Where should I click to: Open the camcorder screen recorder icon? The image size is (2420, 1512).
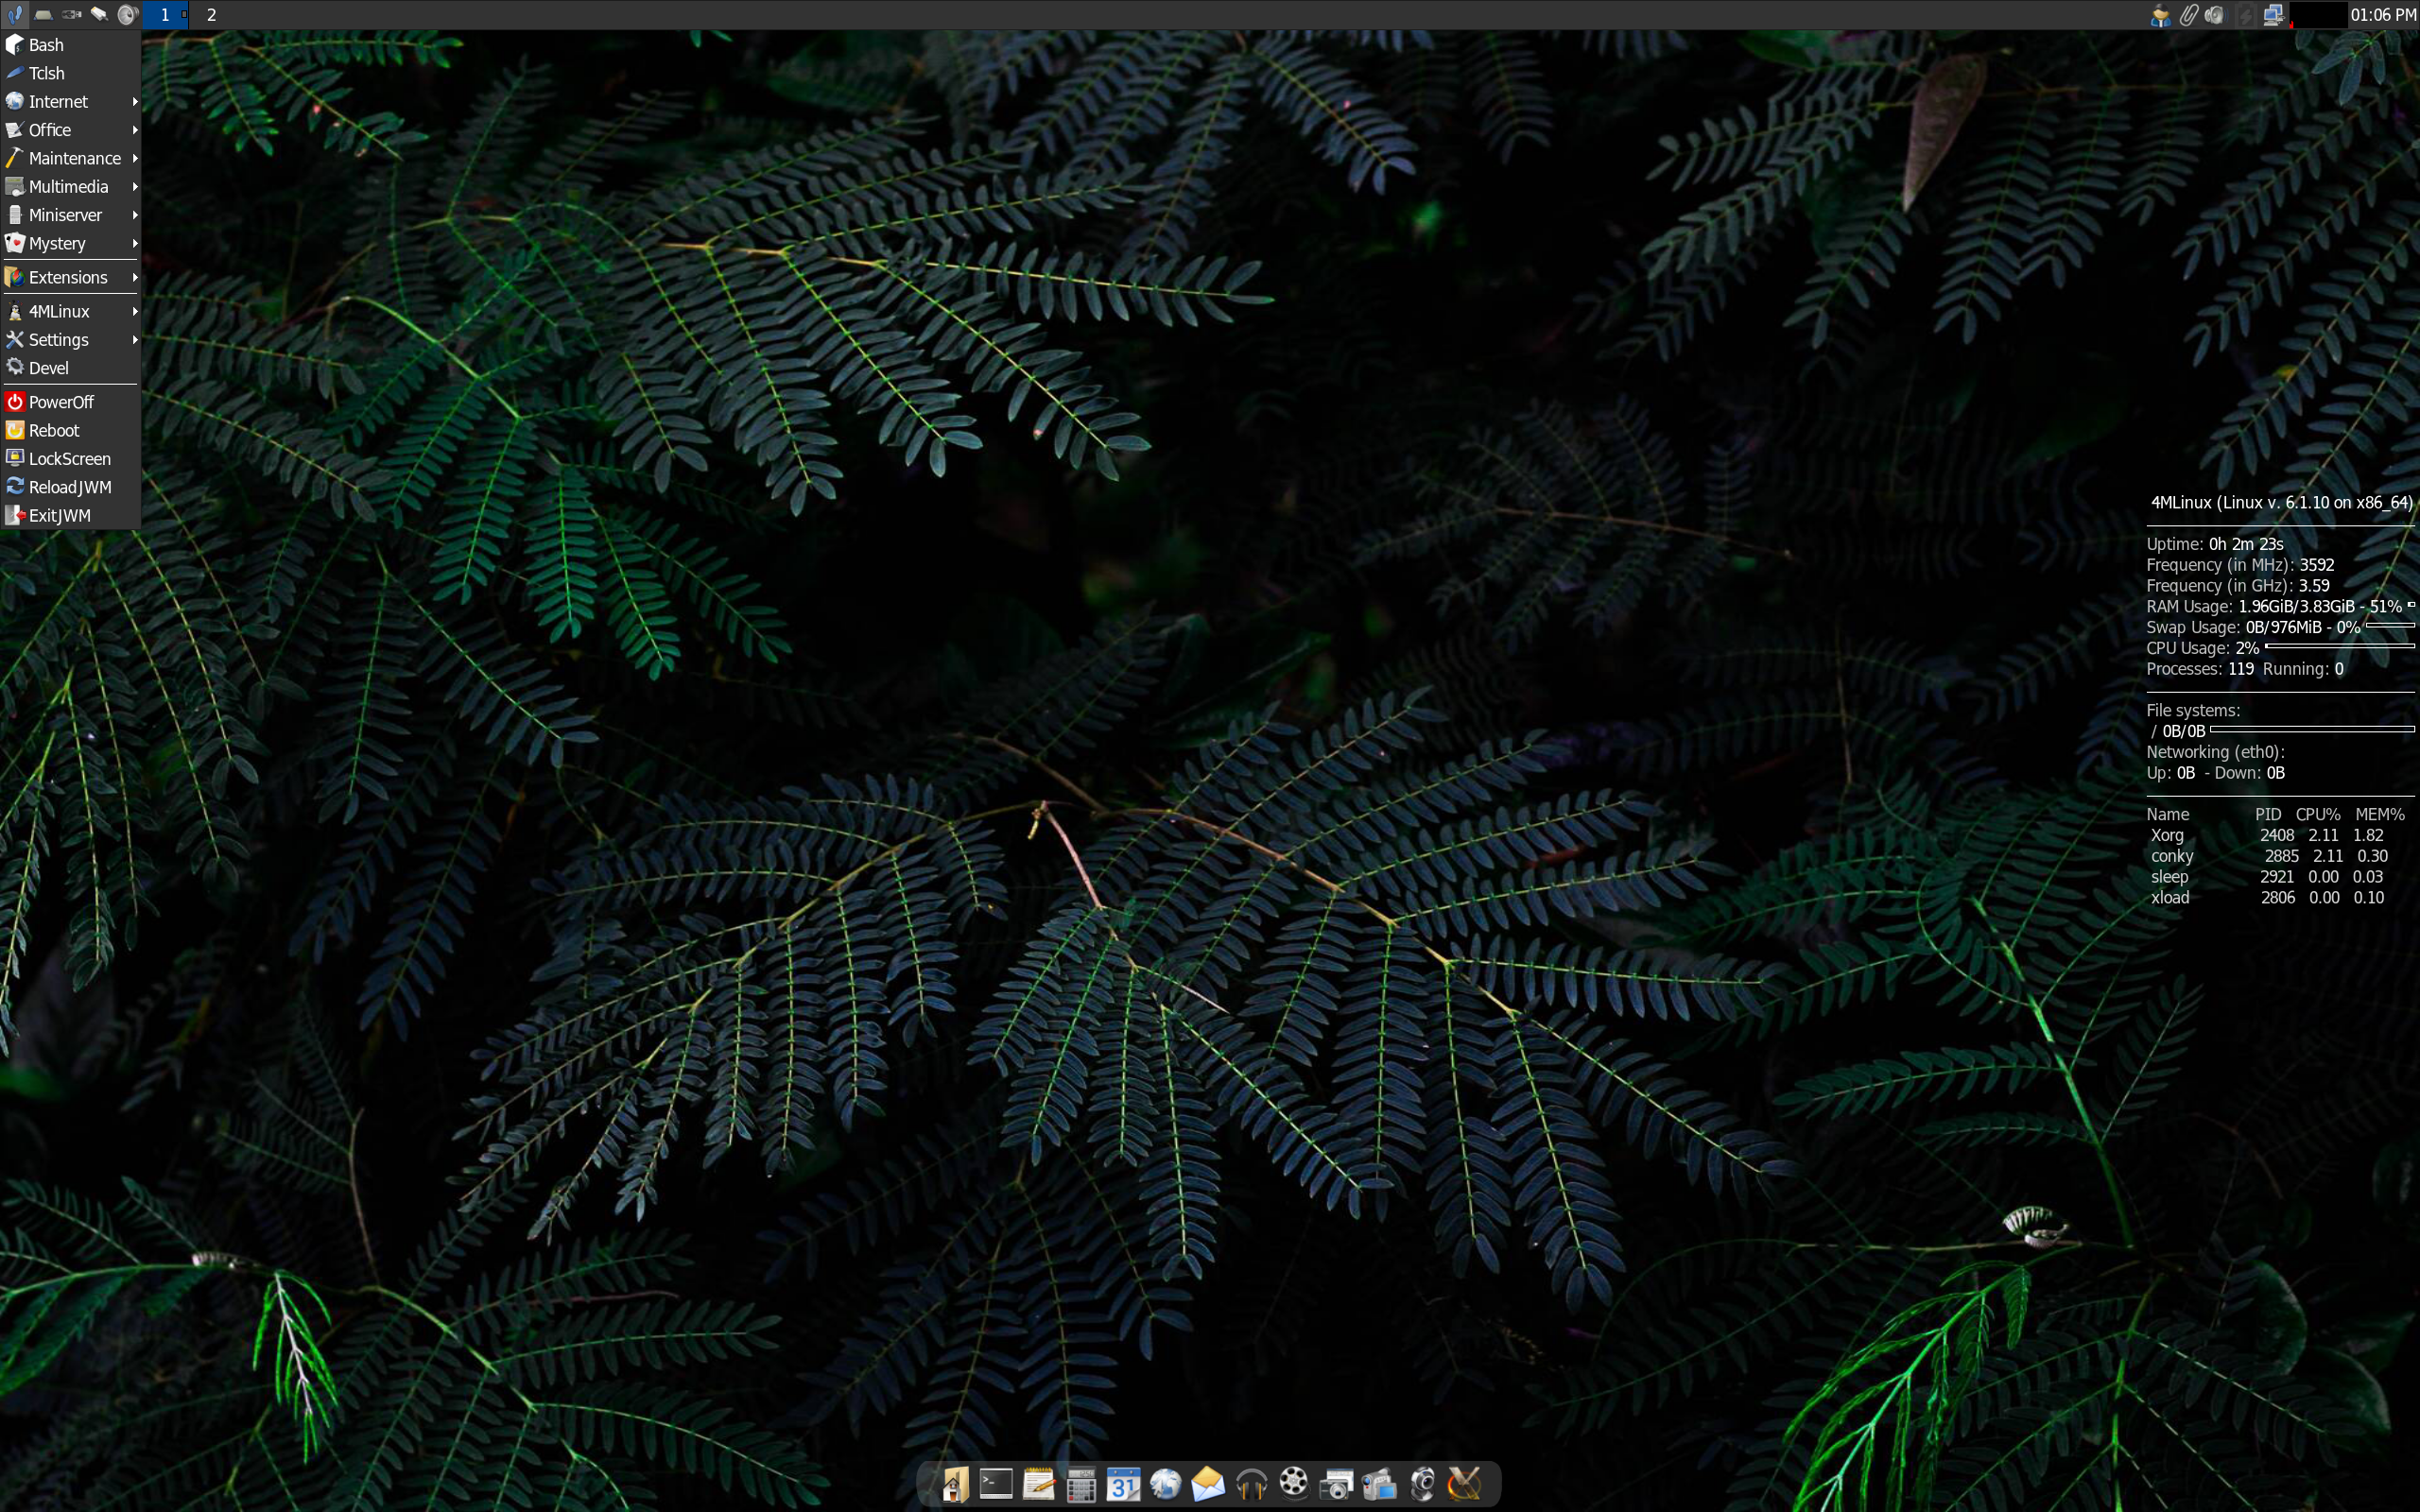pyautogui.click(x=1379, y=1484)
